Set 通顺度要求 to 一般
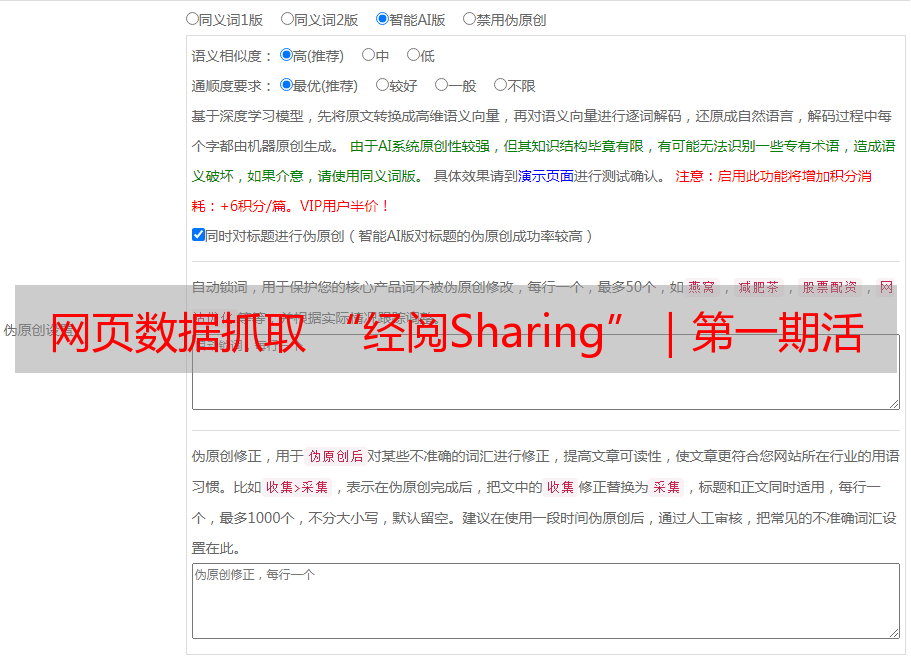This screenshot has width=911, height=658. 442,85
